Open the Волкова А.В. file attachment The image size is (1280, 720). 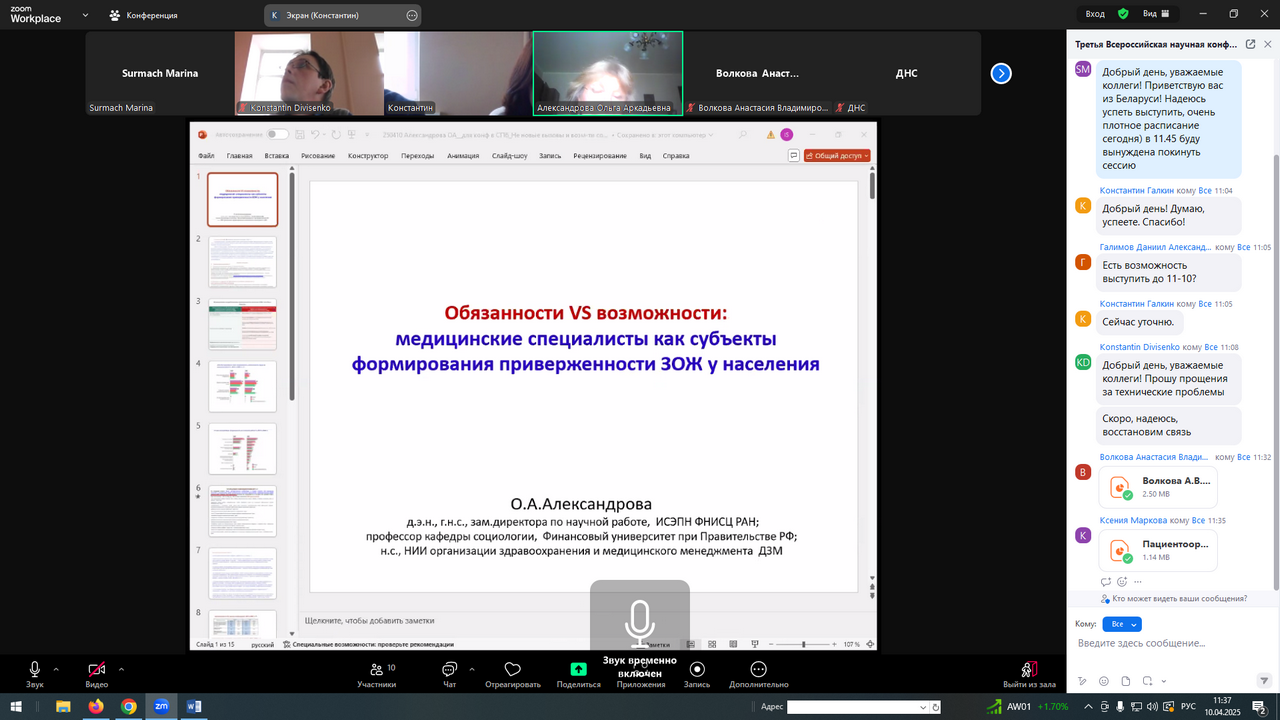pos(1159,487)
